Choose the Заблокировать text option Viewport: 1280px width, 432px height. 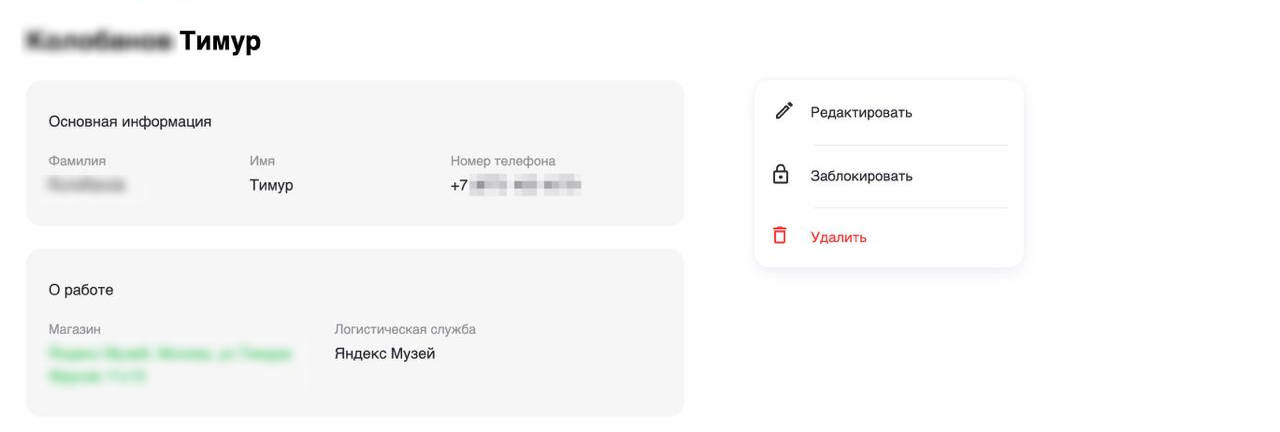coord(861,176)
